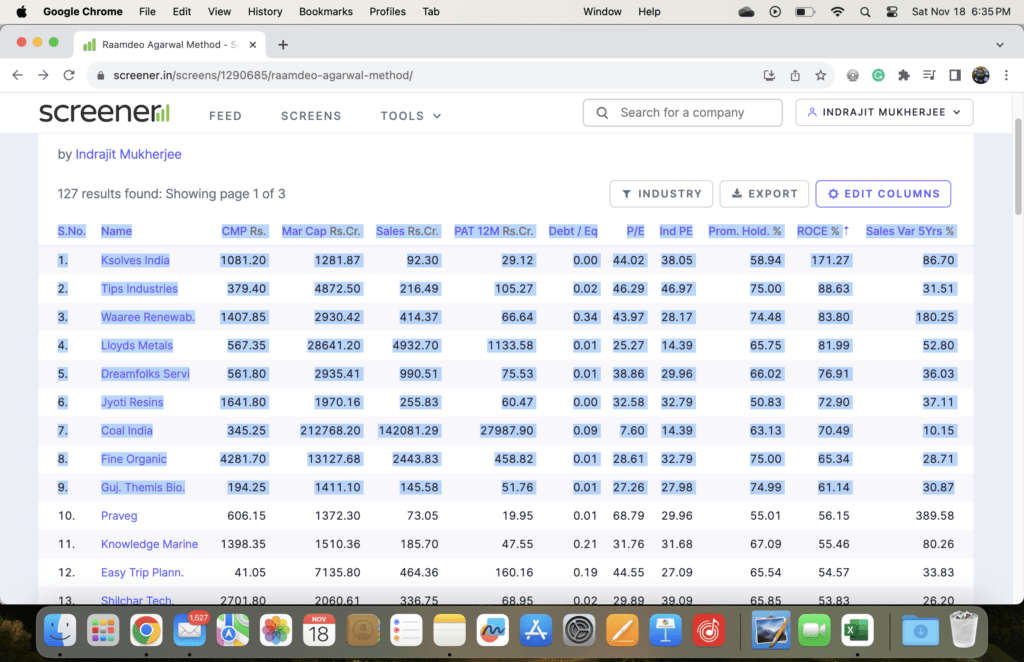Open a new browser tab

coord(283,44)
